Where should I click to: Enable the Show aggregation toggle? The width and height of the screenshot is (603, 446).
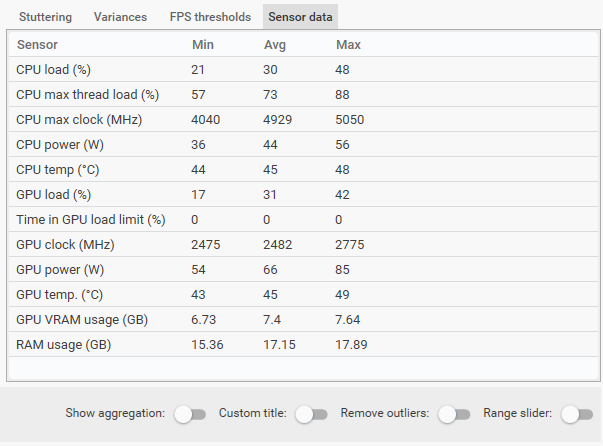(x=189, y=414)
